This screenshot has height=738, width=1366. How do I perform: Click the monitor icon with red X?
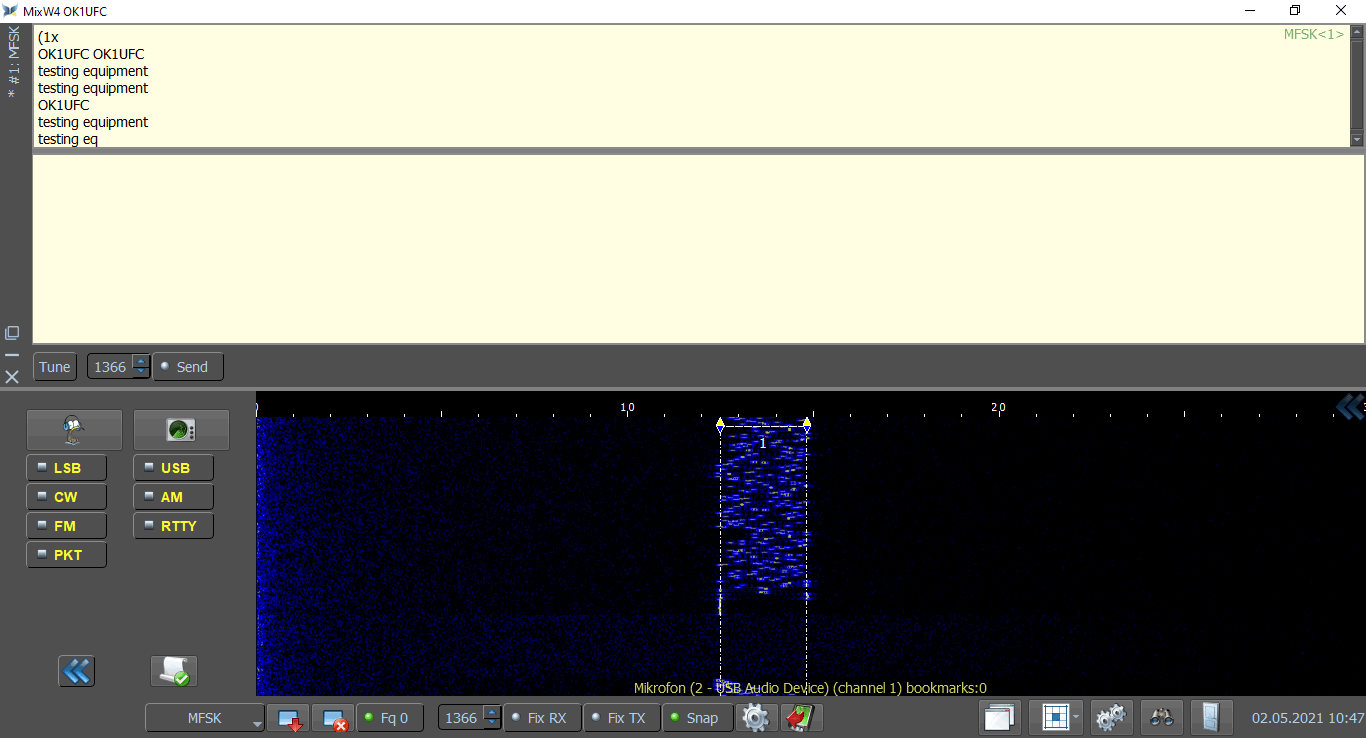coord(332,718)
